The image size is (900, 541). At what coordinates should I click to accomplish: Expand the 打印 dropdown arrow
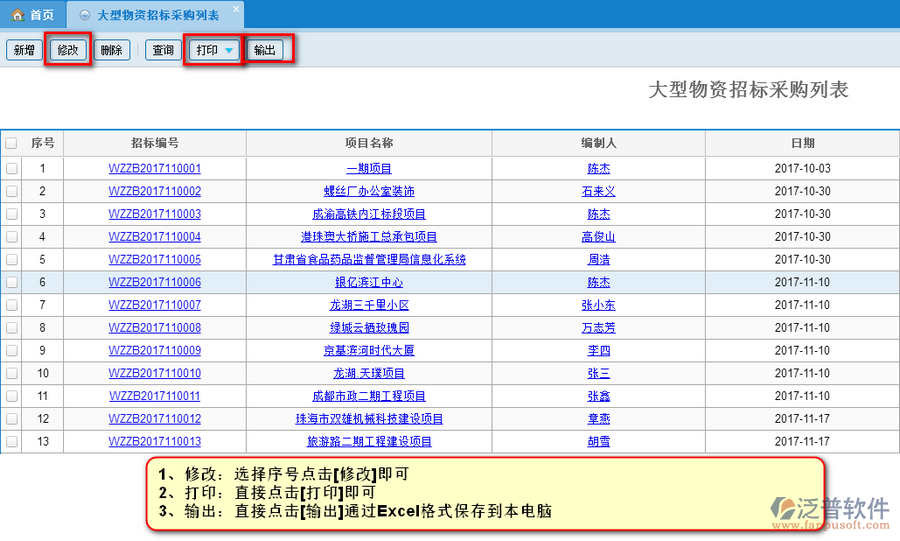229,51
